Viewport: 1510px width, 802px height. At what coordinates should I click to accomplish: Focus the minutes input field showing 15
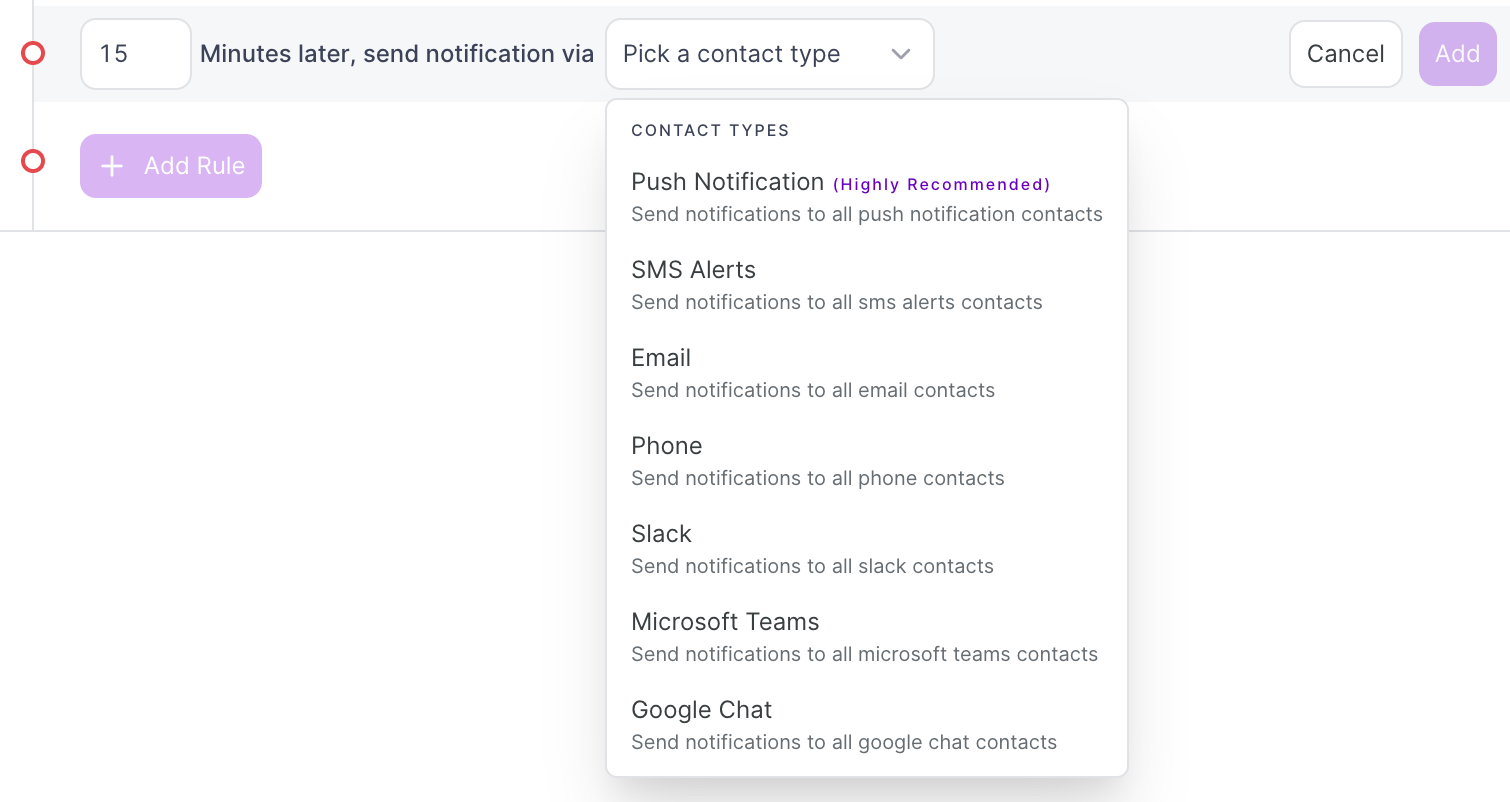coord(135,54)
